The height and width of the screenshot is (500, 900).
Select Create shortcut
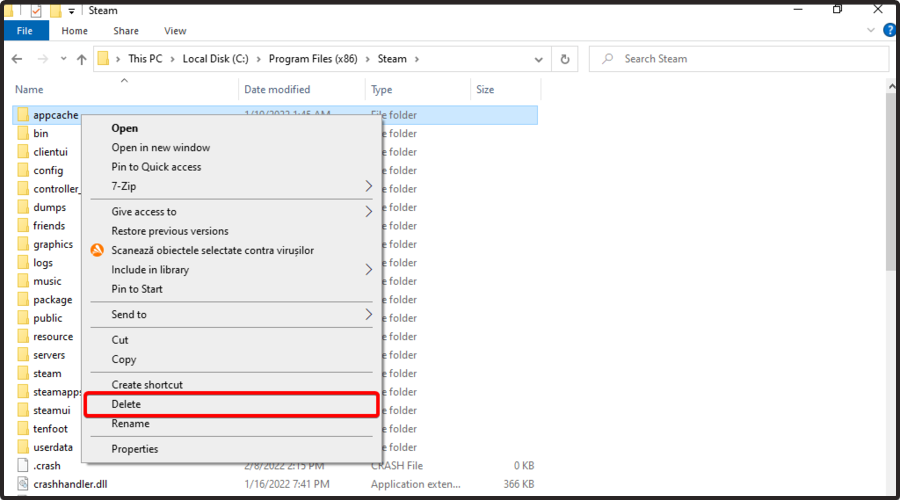pyautogui.click(x=232, y=385)
